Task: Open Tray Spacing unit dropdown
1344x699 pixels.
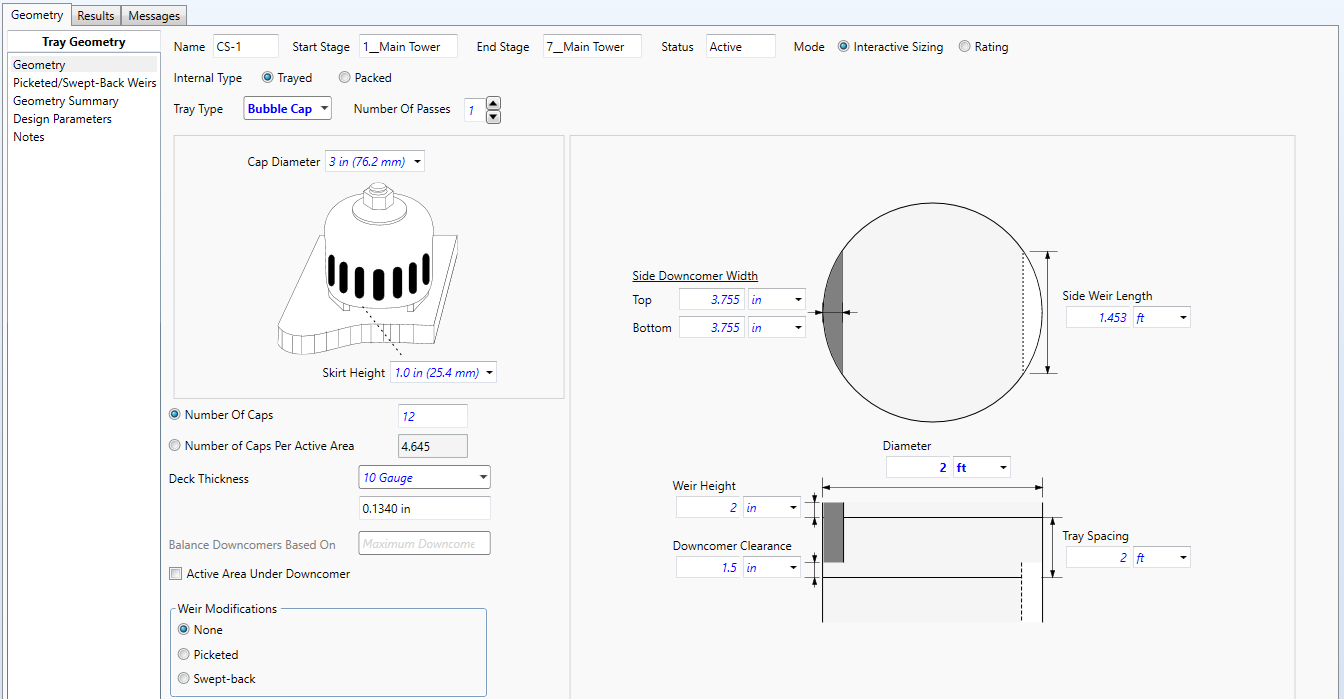Action: click(x=1162, y=557)
